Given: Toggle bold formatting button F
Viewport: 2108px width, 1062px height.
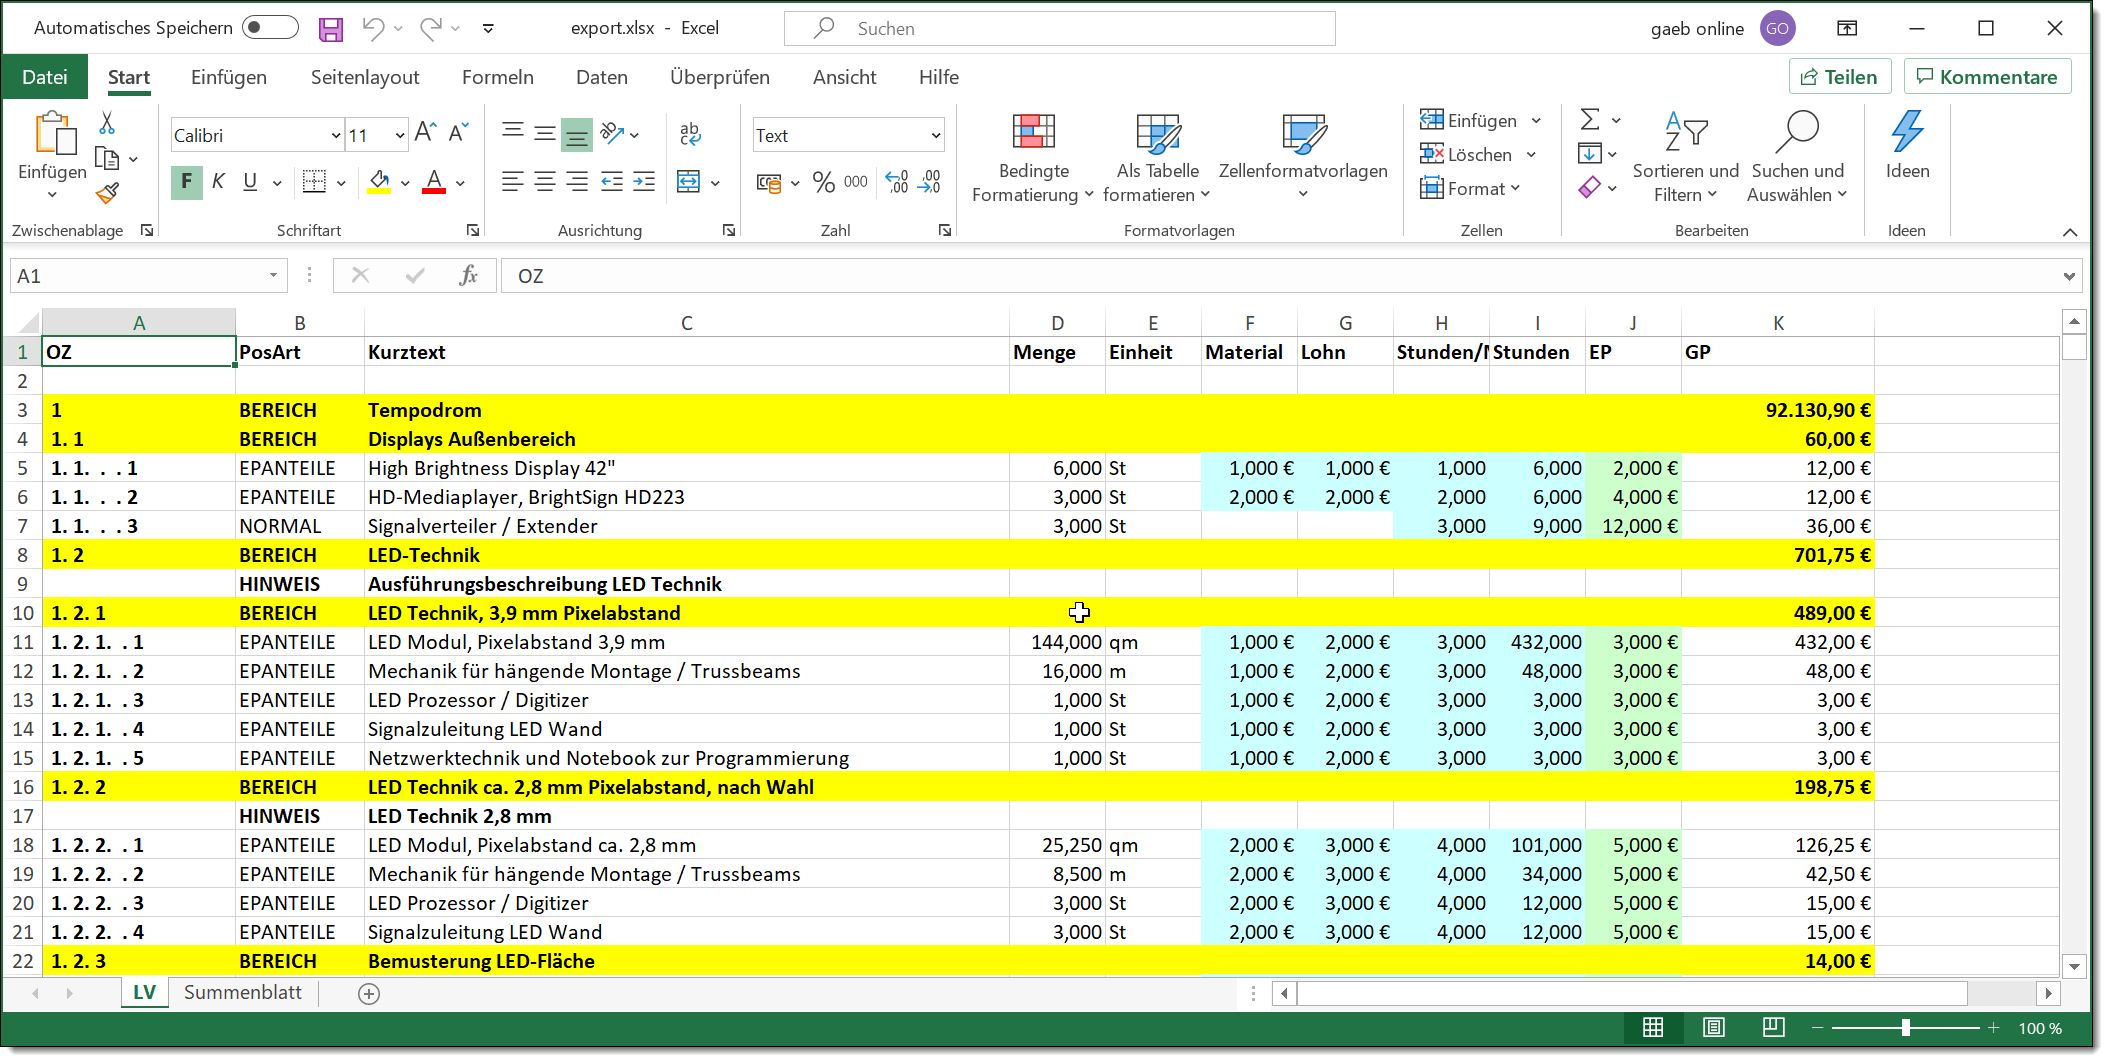Looking at the screenshot, I should [186, 182].
